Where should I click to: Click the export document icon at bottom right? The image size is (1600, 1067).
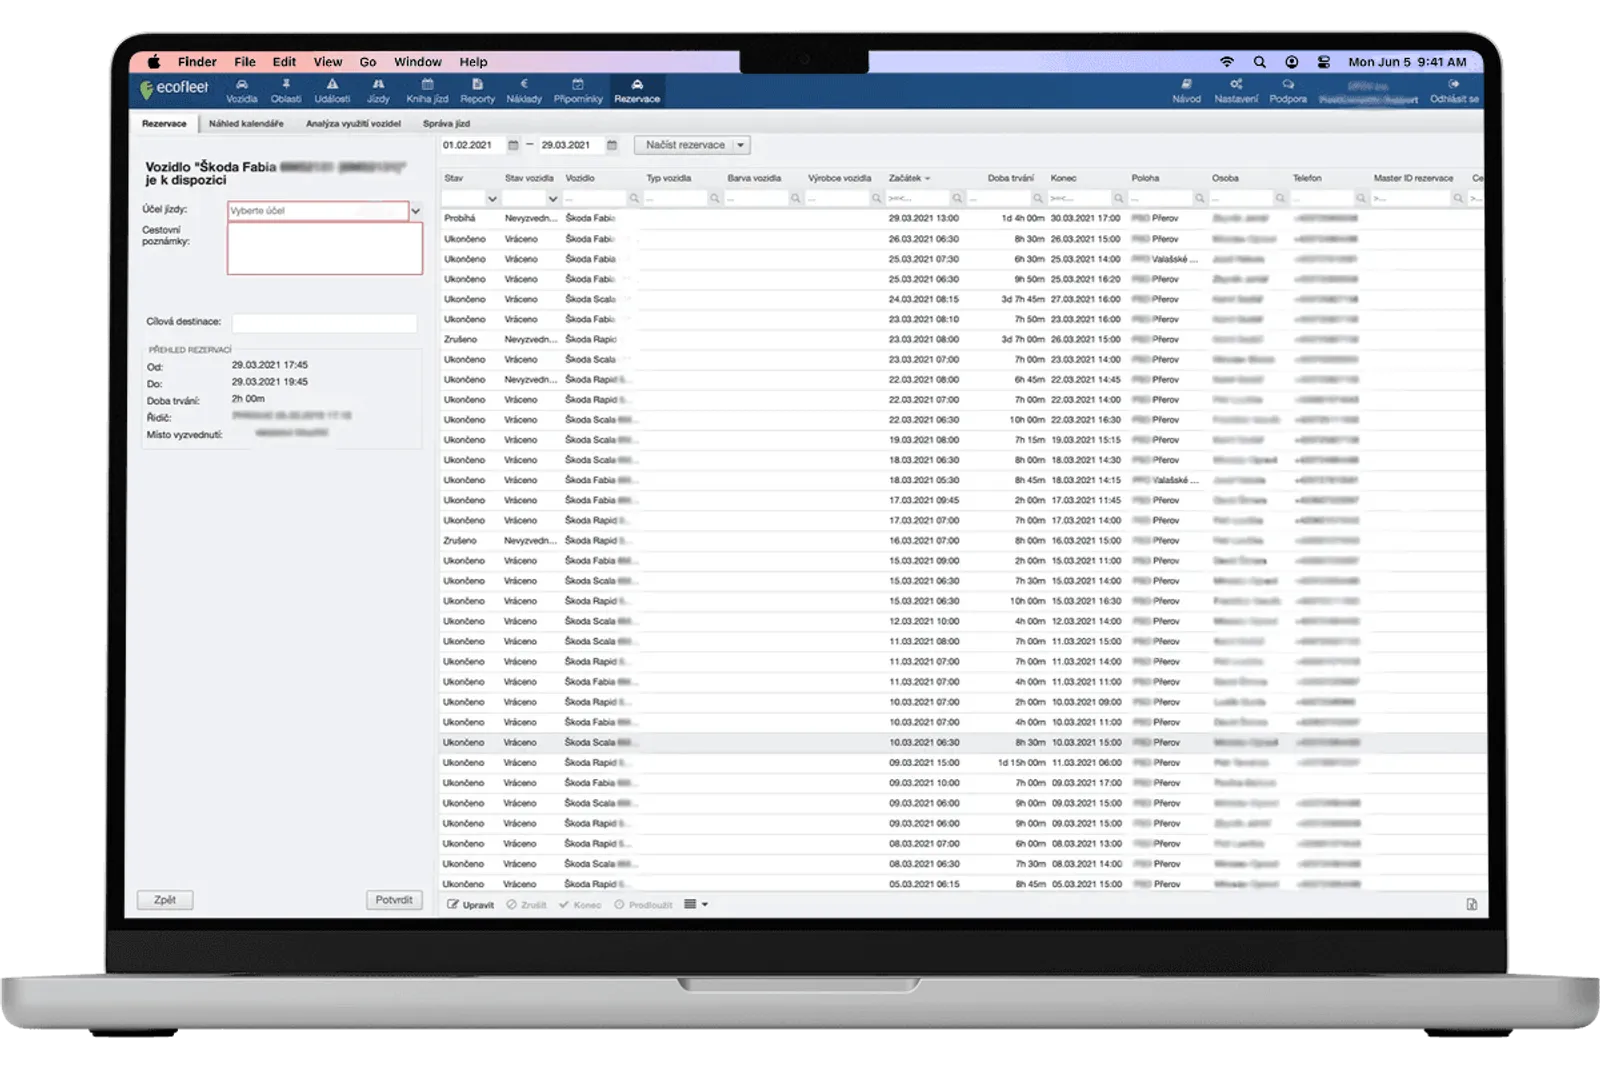pyautogui.click(x=1471, y=904)
